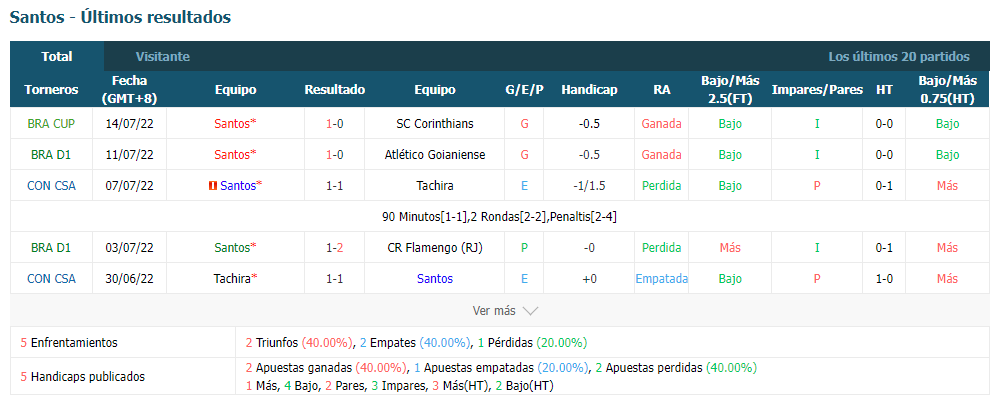
Task: Open Atlético Goianiense team link
Action: 435,155
